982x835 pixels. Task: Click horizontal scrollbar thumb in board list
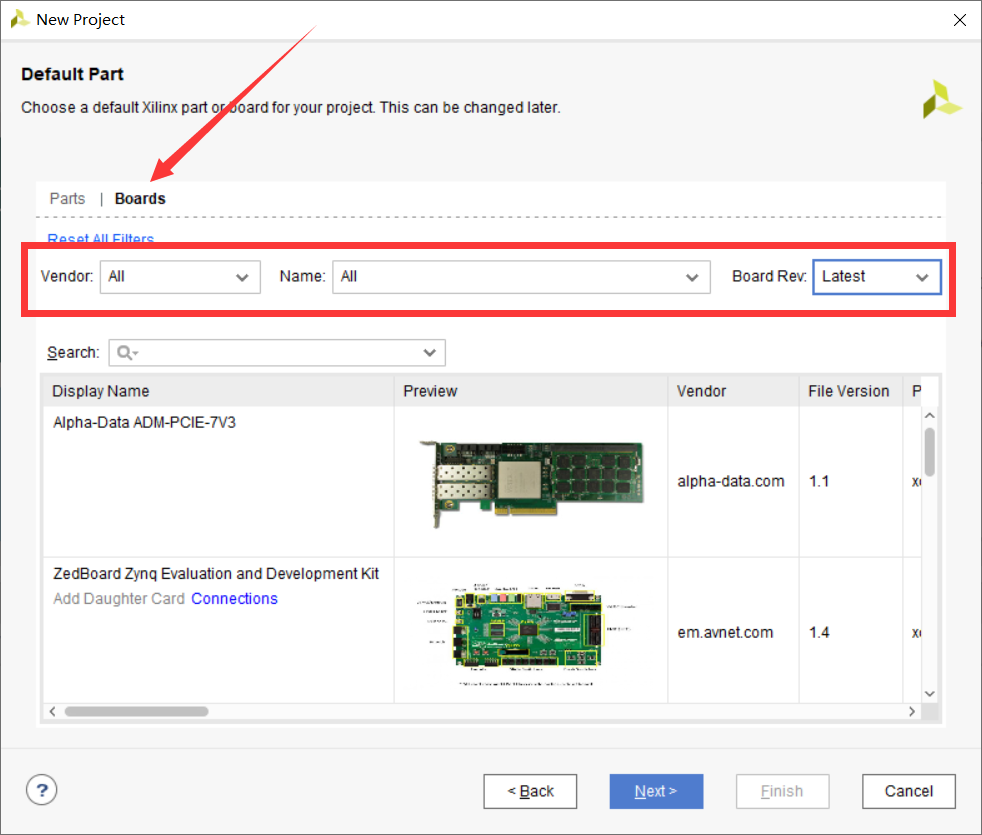[x=137, y=712]
